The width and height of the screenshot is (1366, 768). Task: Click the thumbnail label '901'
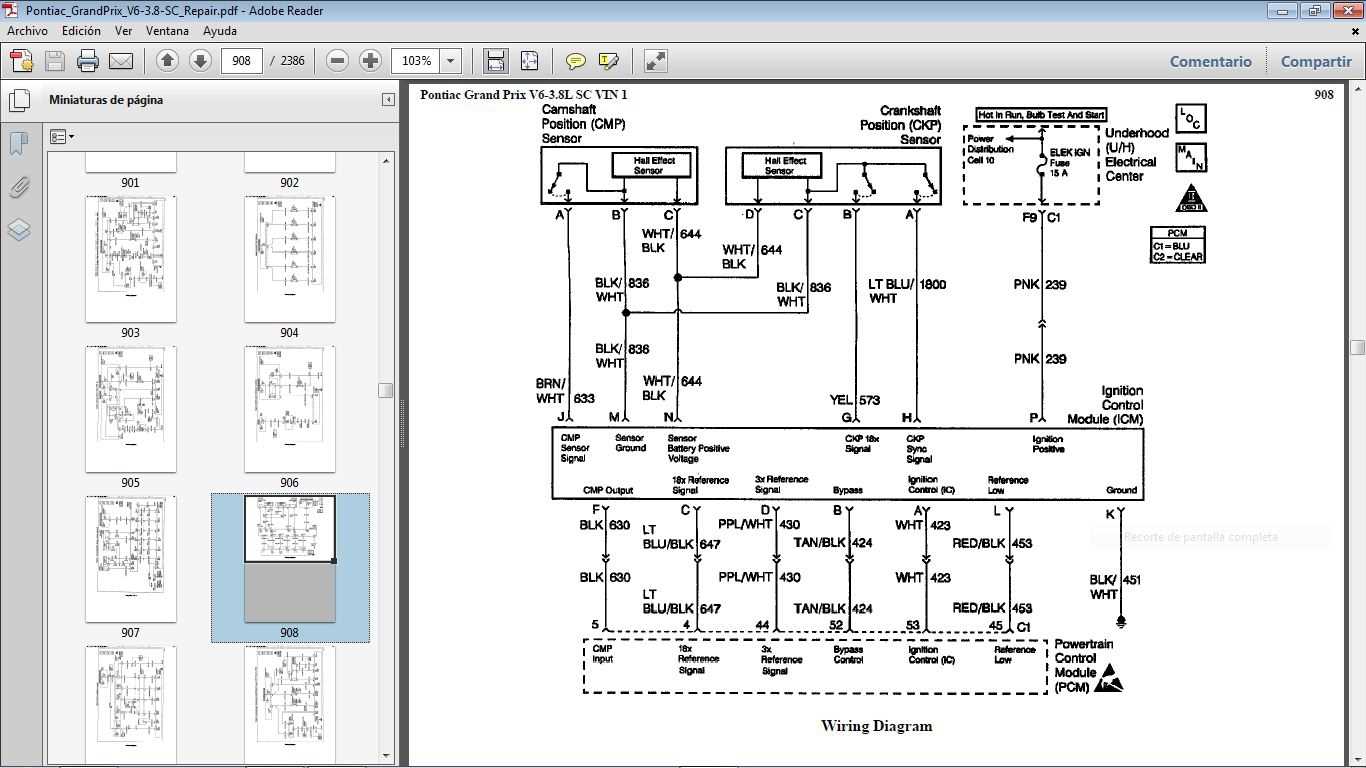point(130,183)
